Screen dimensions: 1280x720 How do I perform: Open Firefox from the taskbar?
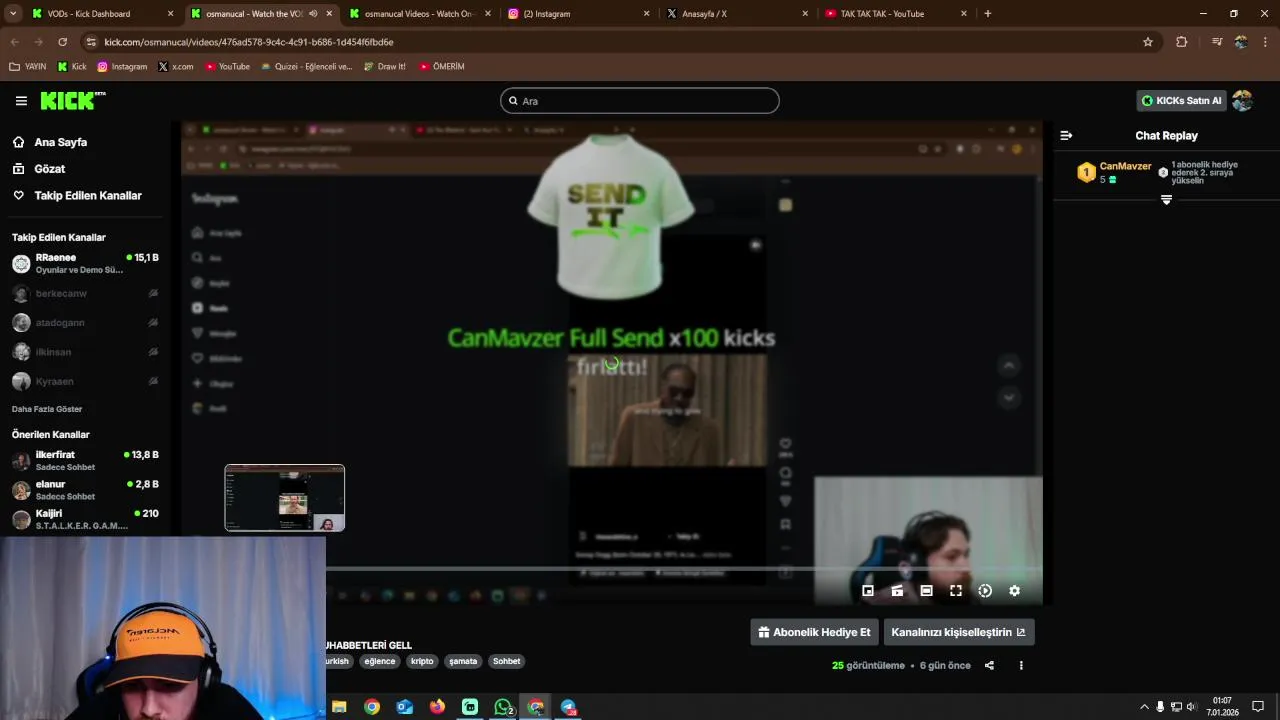437,707
